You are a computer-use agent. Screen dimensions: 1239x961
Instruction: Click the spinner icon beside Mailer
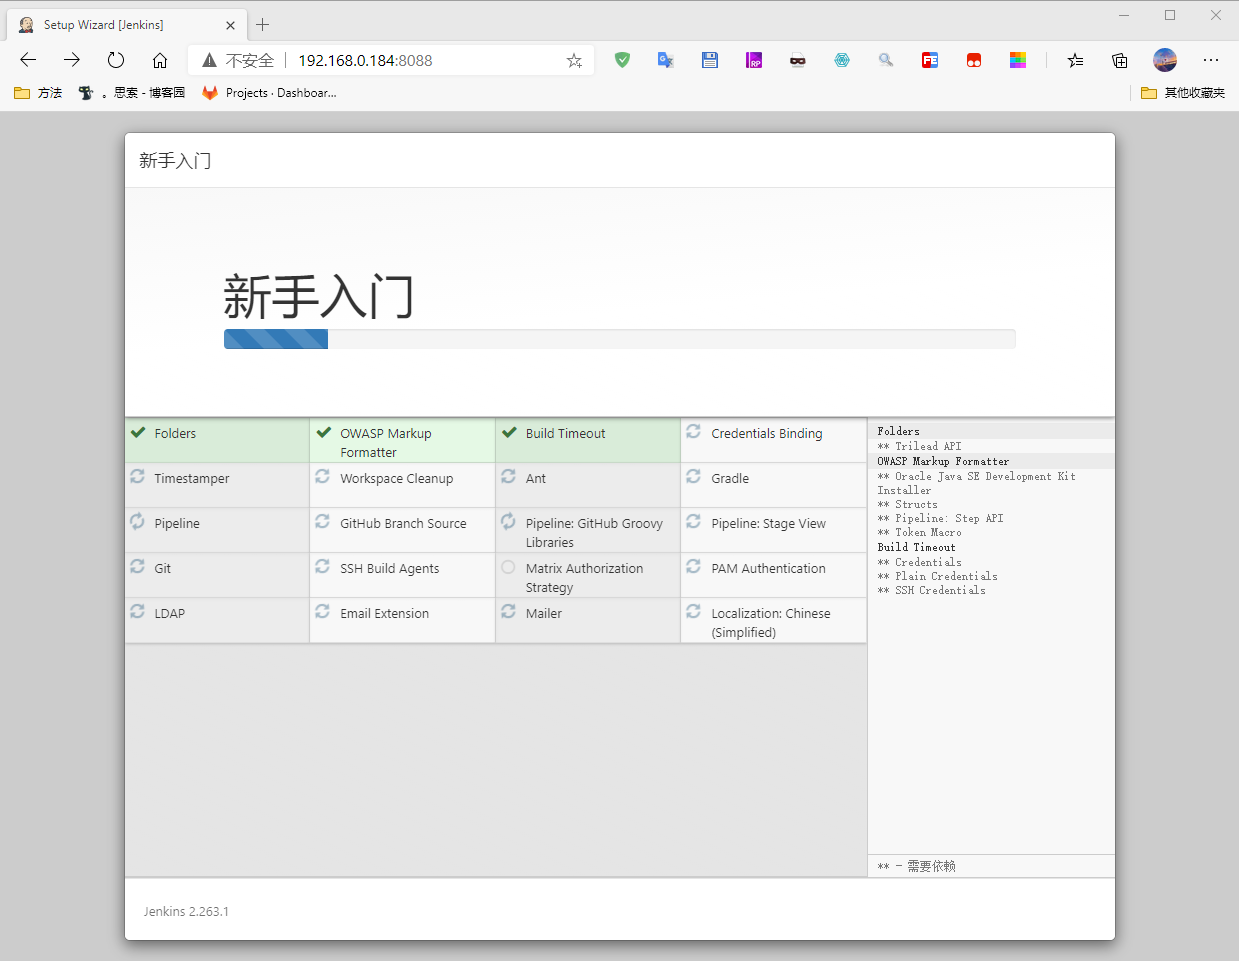(508, 611)
